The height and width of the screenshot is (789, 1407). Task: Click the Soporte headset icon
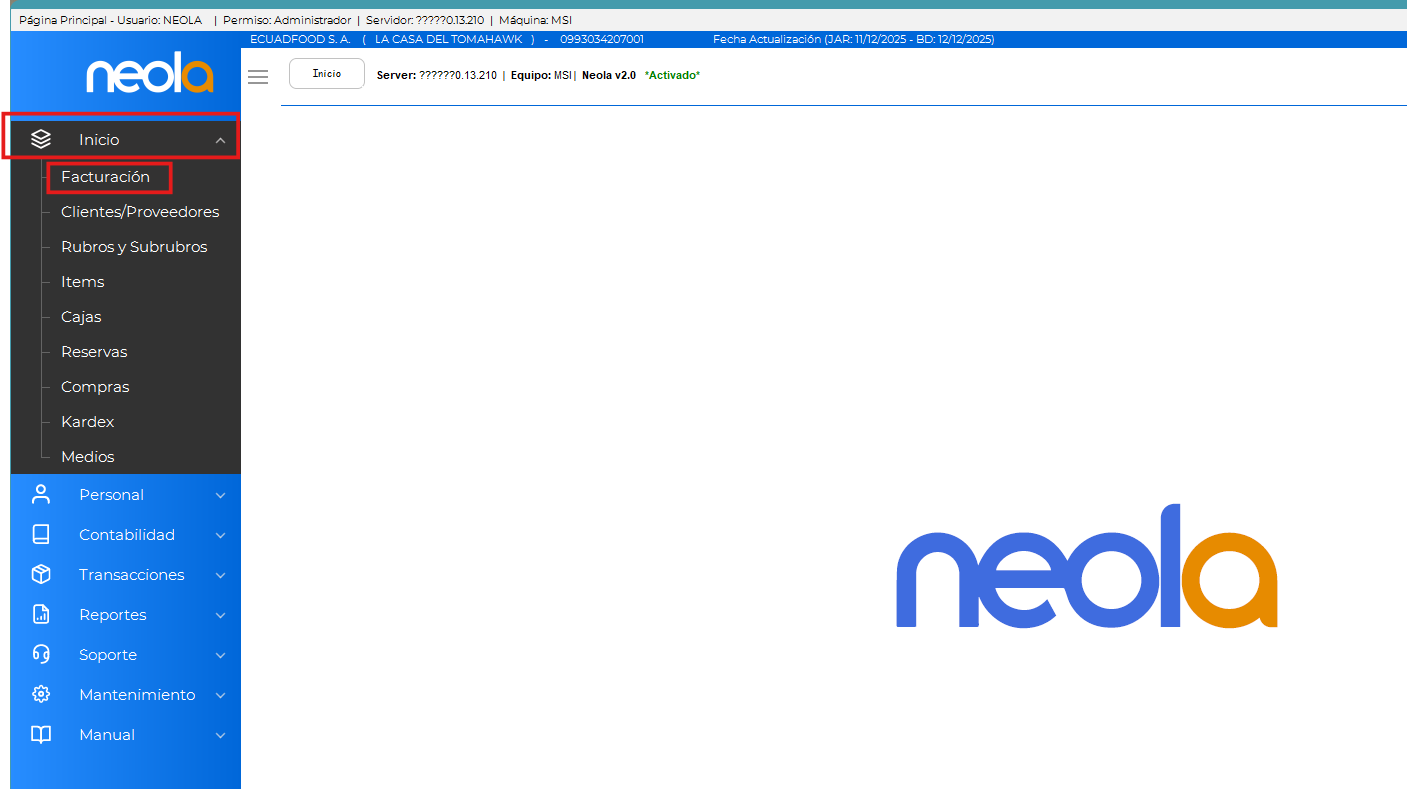tap(41, 654)
